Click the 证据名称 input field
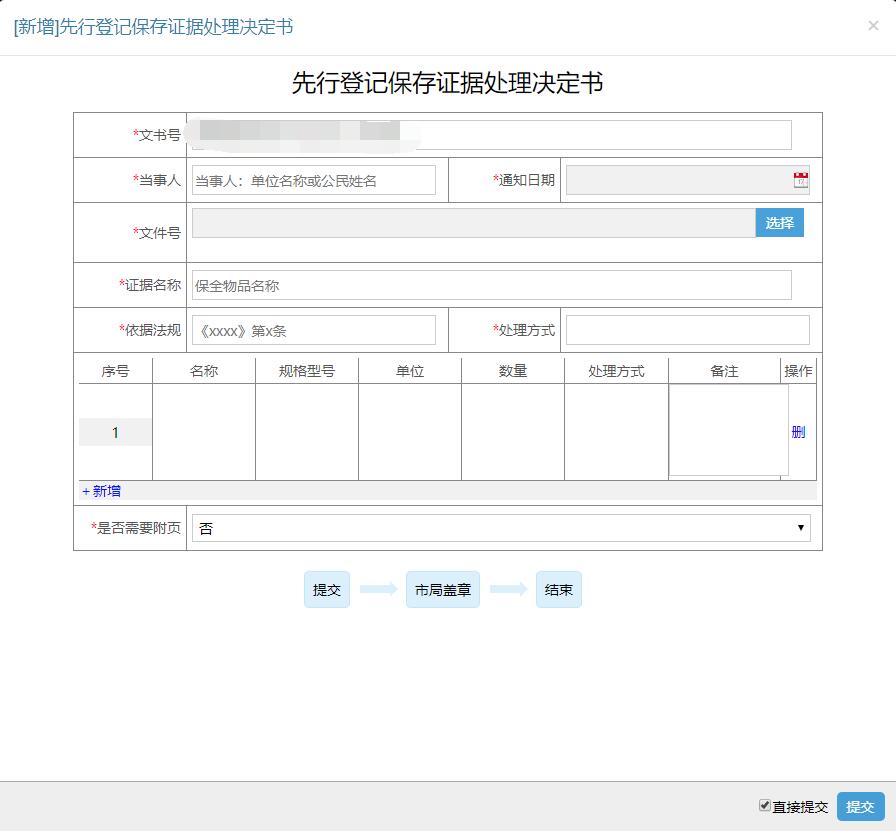The width and height of the screenshot is (896, 831). [491, 285]
